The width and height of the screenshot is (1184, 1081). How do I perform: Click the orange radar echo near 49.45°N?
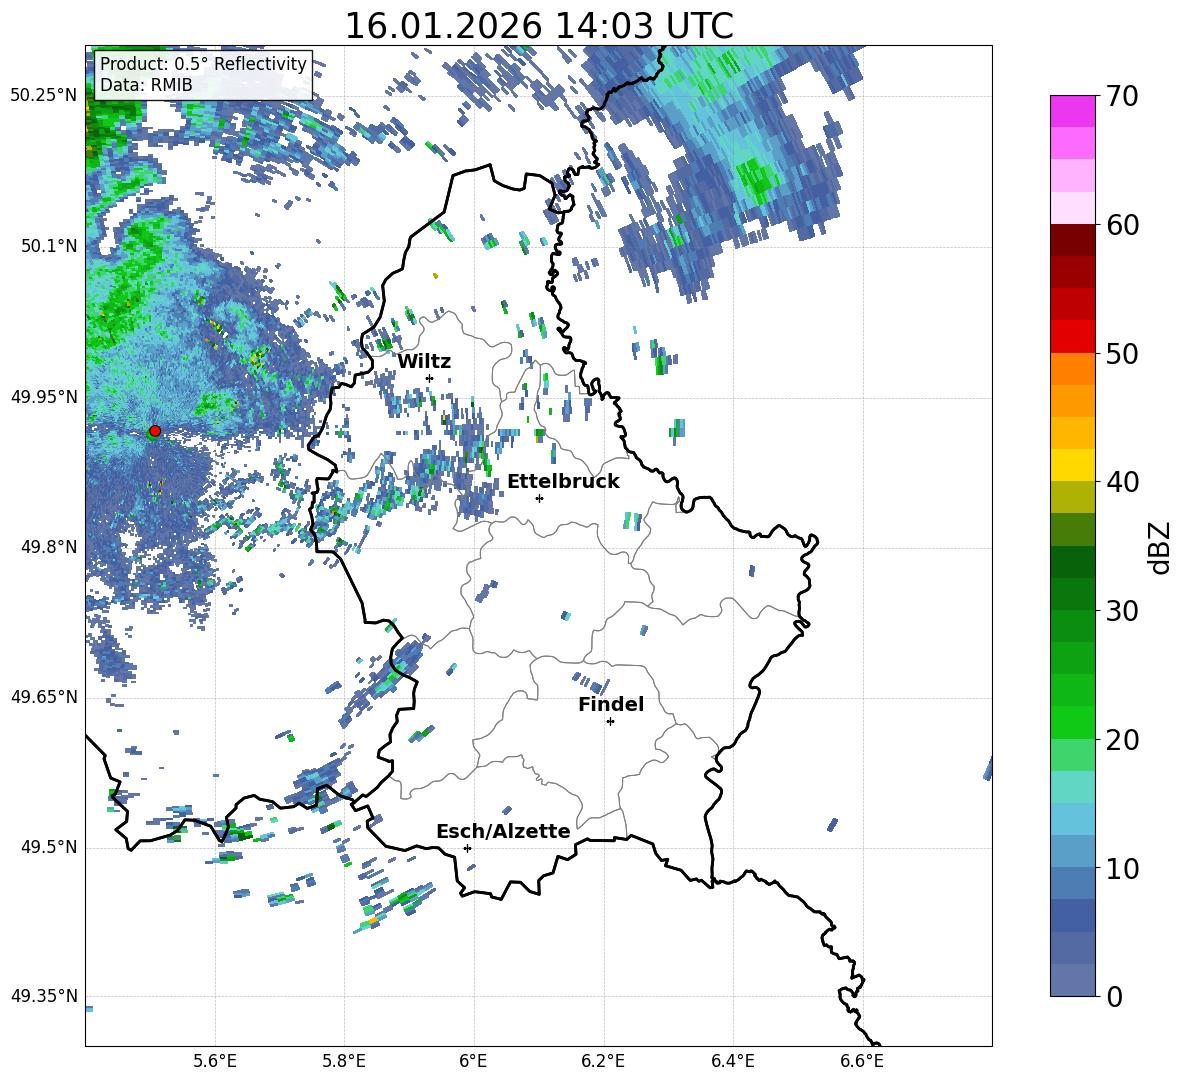(x=373, y=921)
